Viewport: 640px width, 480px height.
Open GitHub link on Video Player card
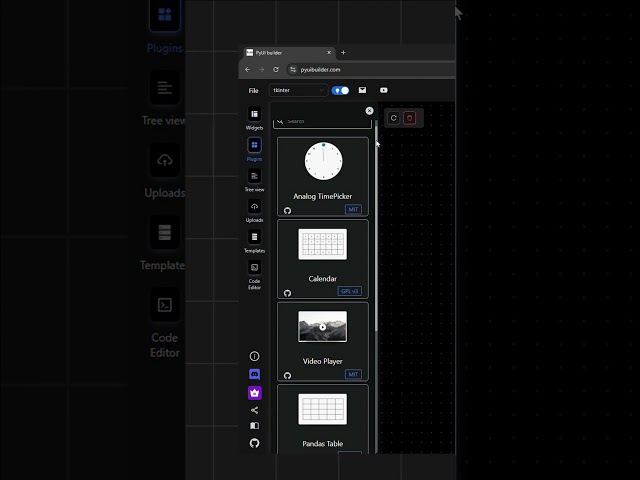coord(287,376)
